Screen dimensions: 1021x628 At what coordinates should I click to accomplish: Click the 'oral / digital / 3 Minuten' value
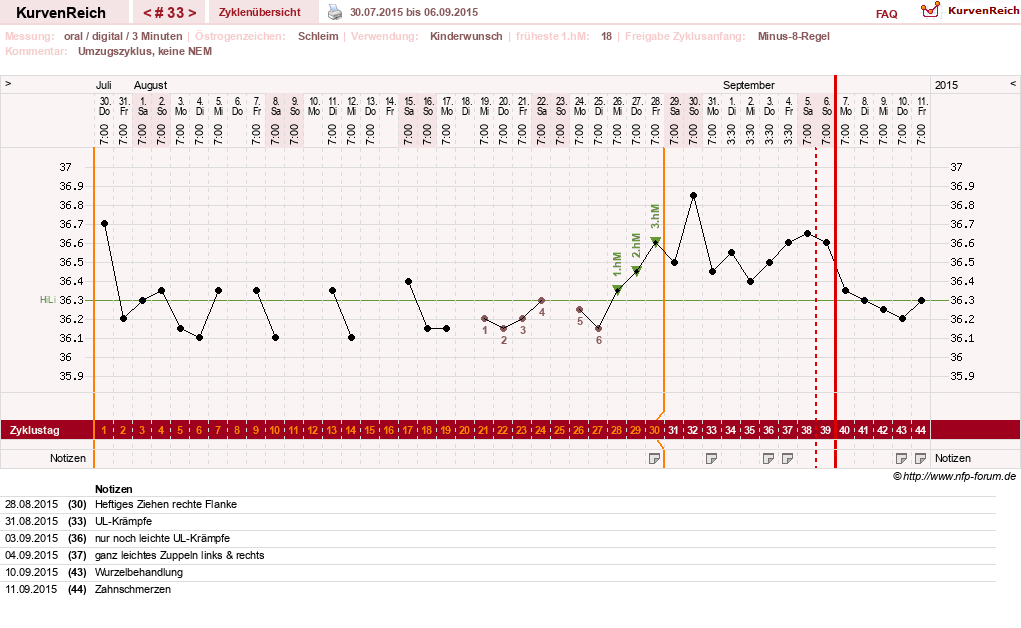pos(123,36)
